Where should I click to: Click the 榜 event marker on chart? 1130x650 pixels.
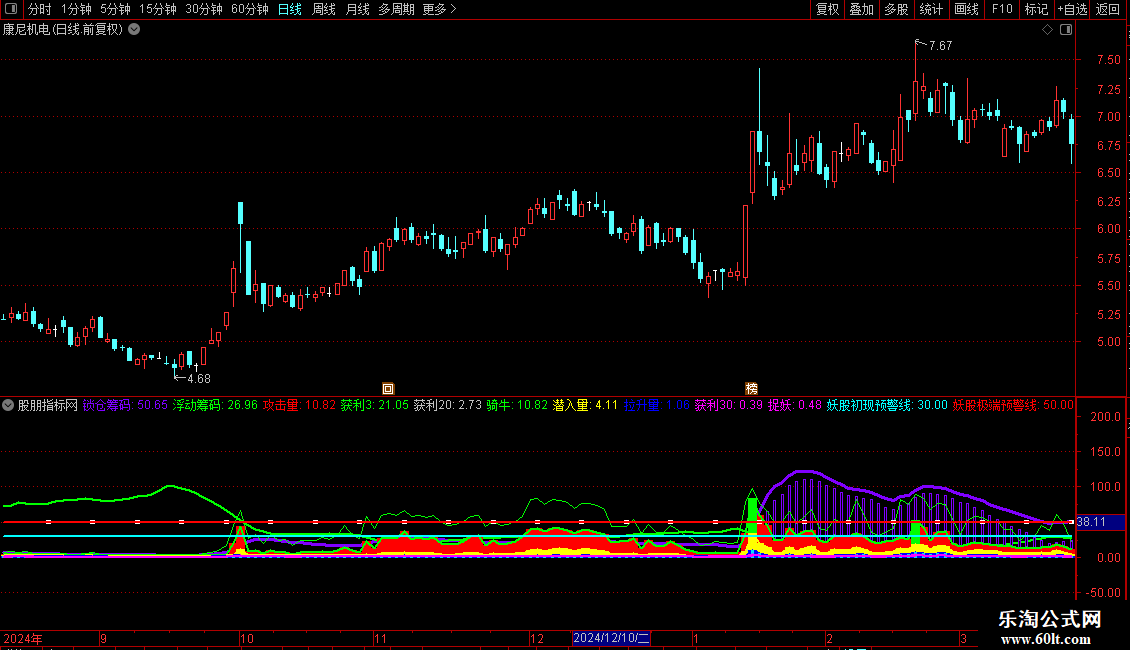point(752,389)
